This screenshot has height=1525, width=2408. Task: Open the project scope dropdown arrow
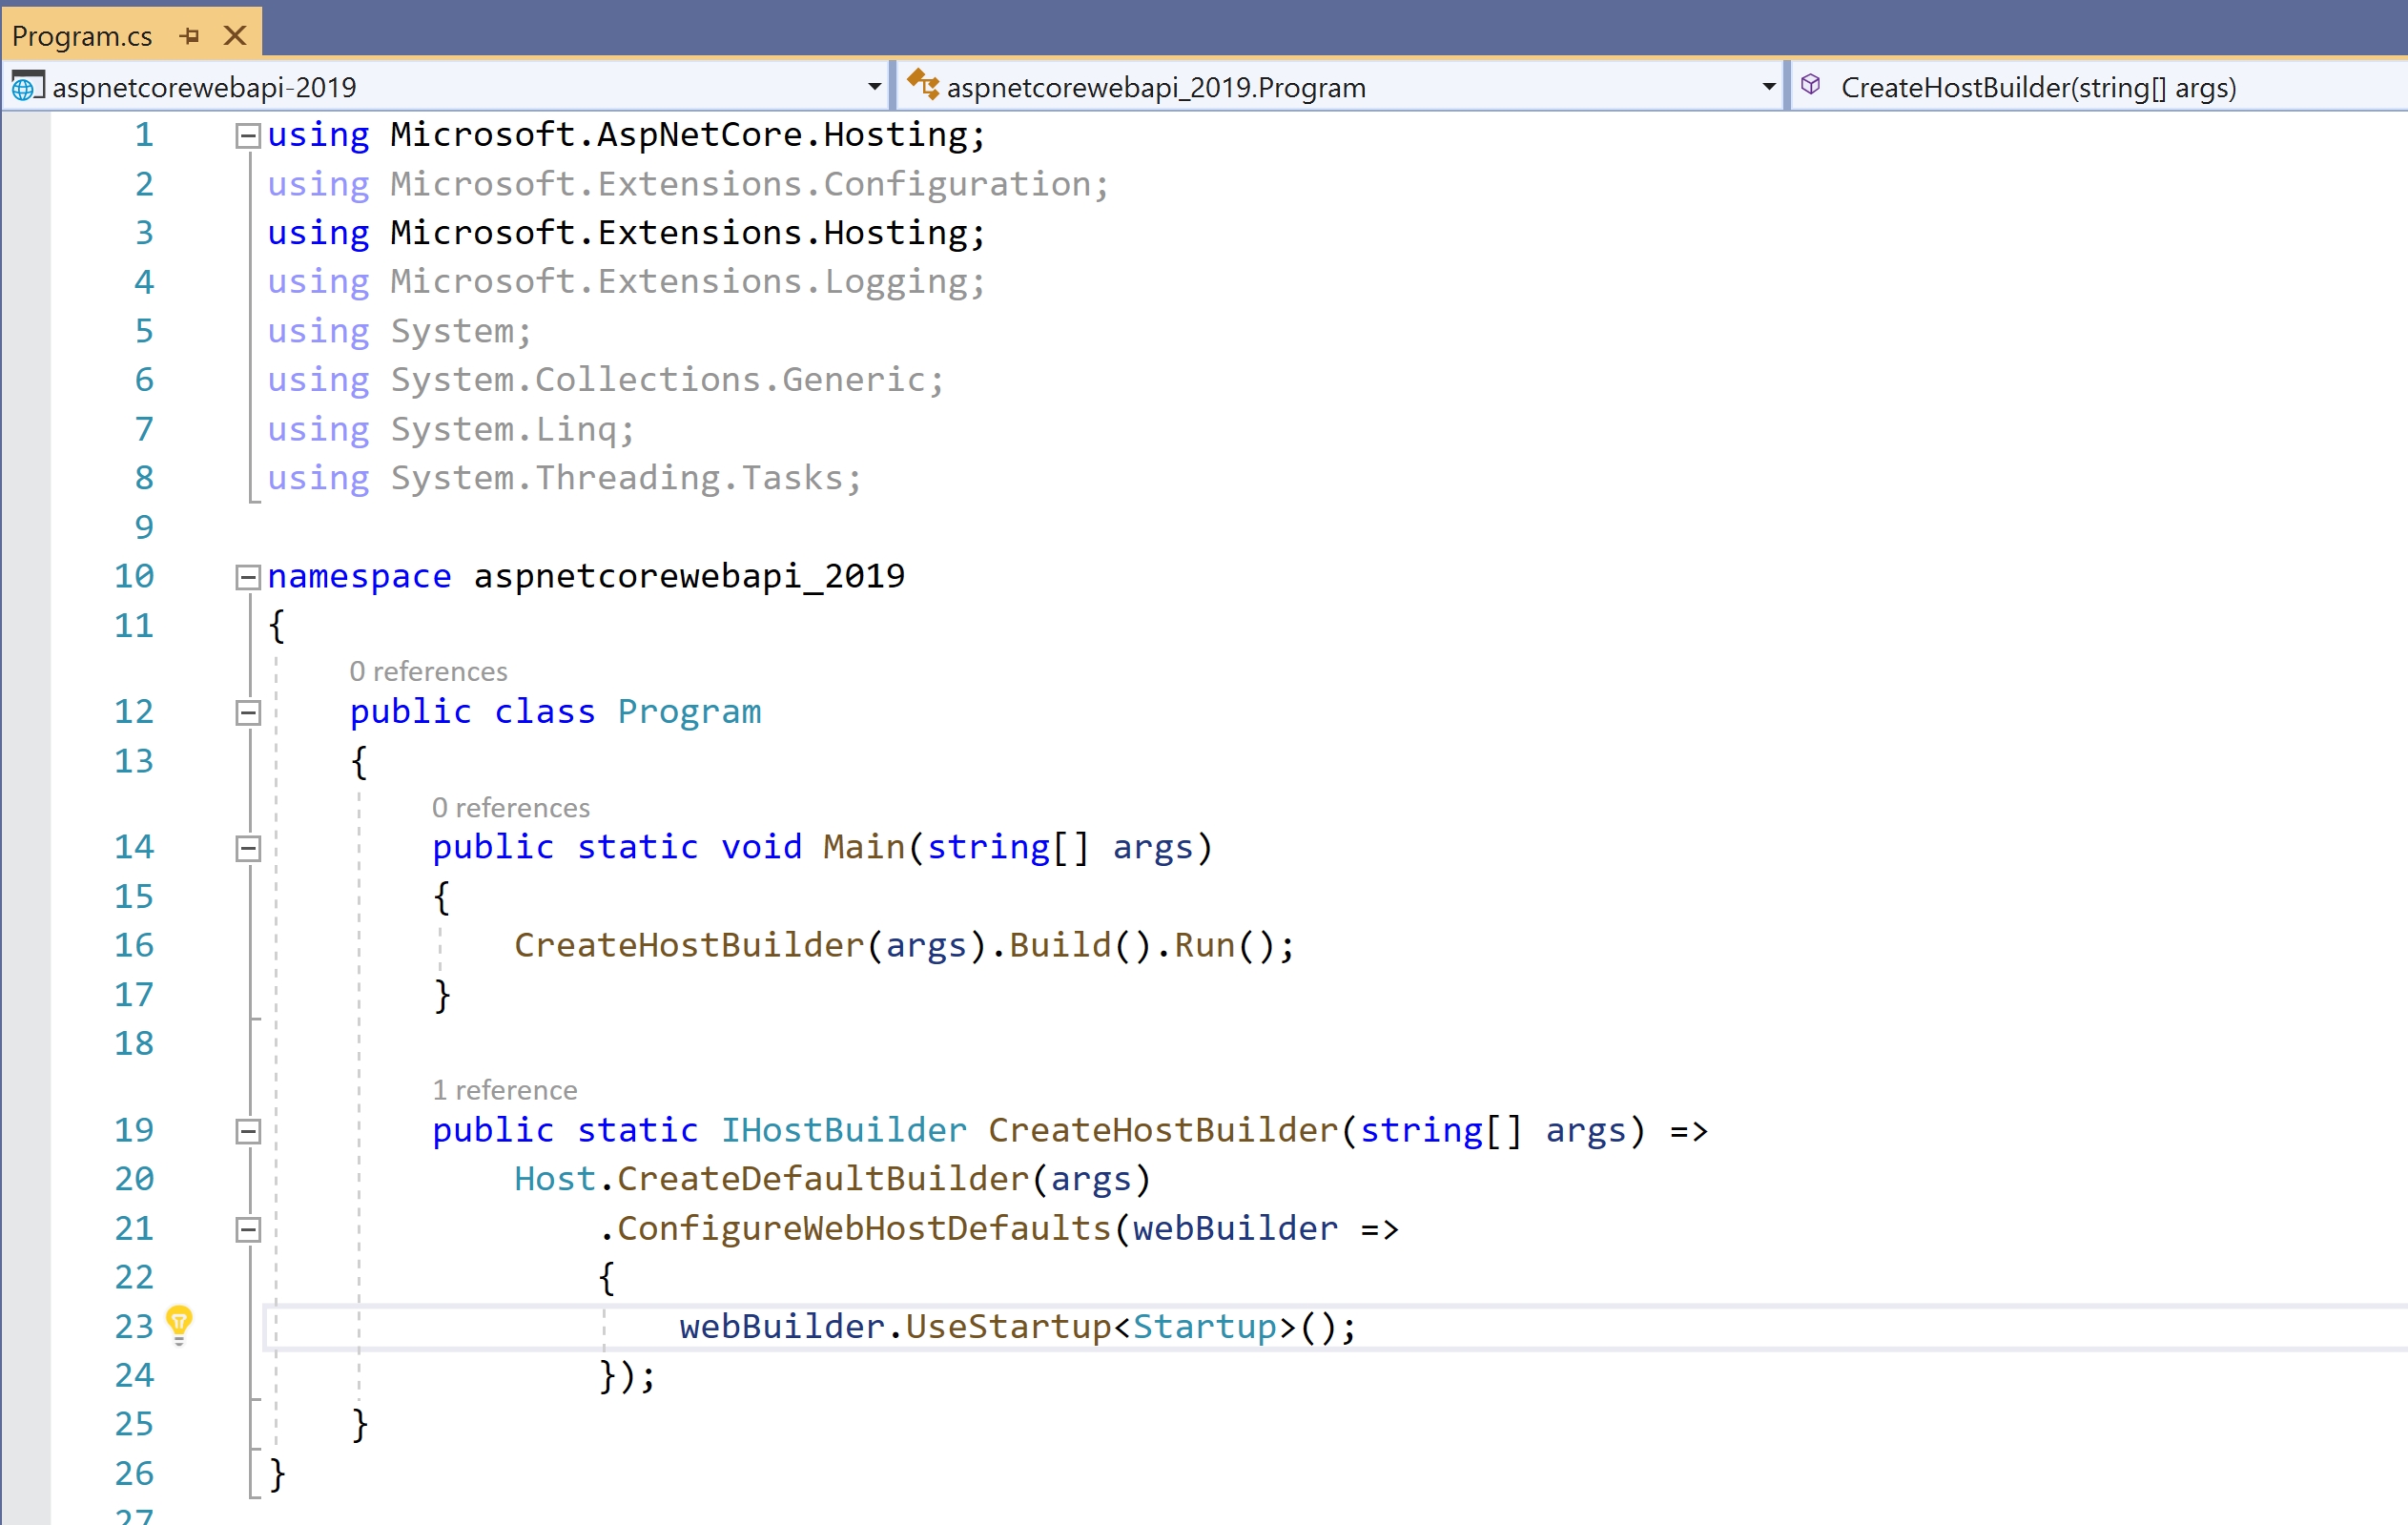[x=875, y=87]
